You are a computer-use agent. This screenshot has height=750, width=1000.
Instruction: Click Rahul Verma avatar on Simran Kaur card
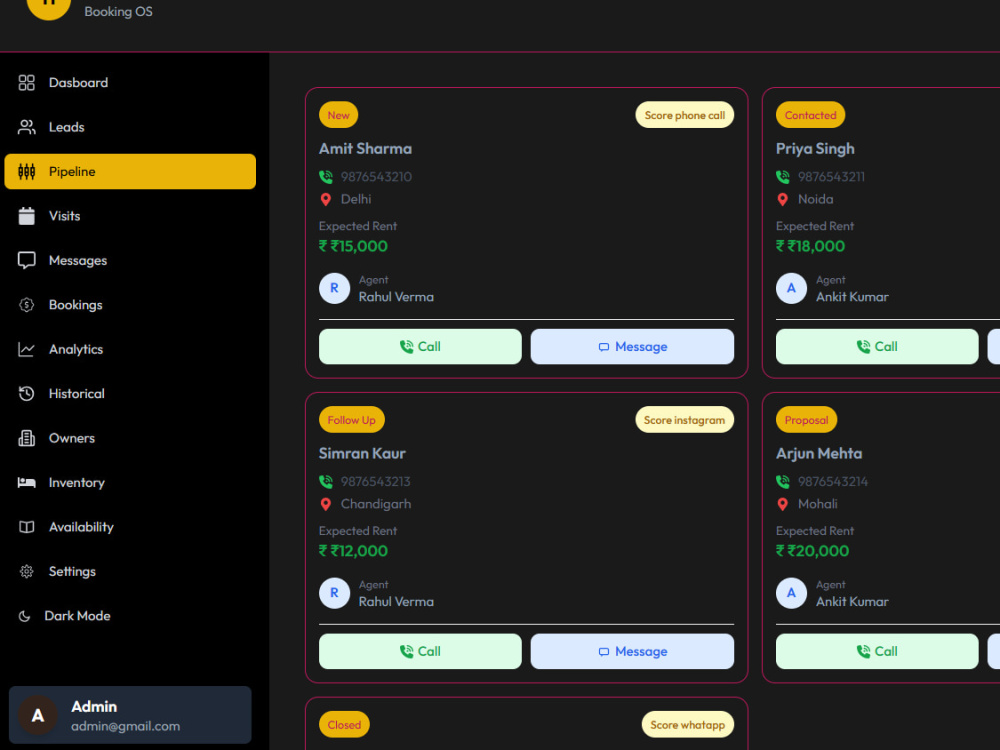[x=334, y=593]
